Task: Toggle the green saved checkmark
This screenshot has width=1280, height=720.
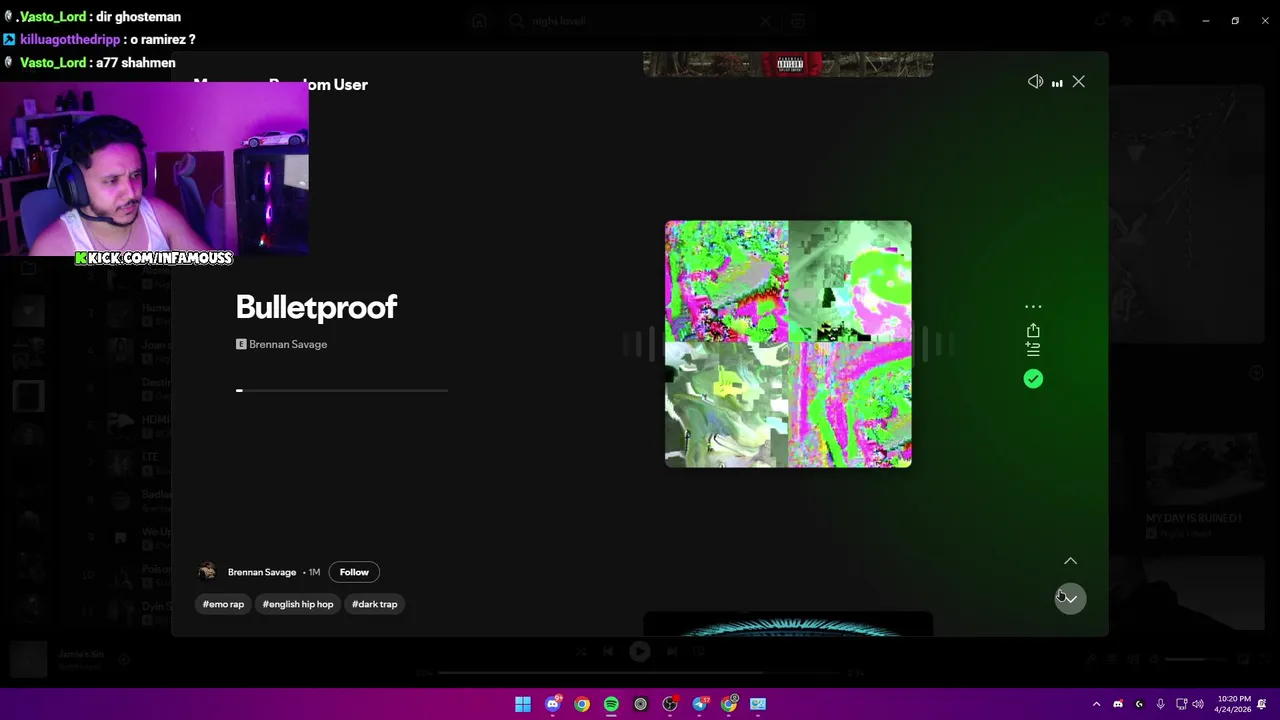Action: 1033,379
